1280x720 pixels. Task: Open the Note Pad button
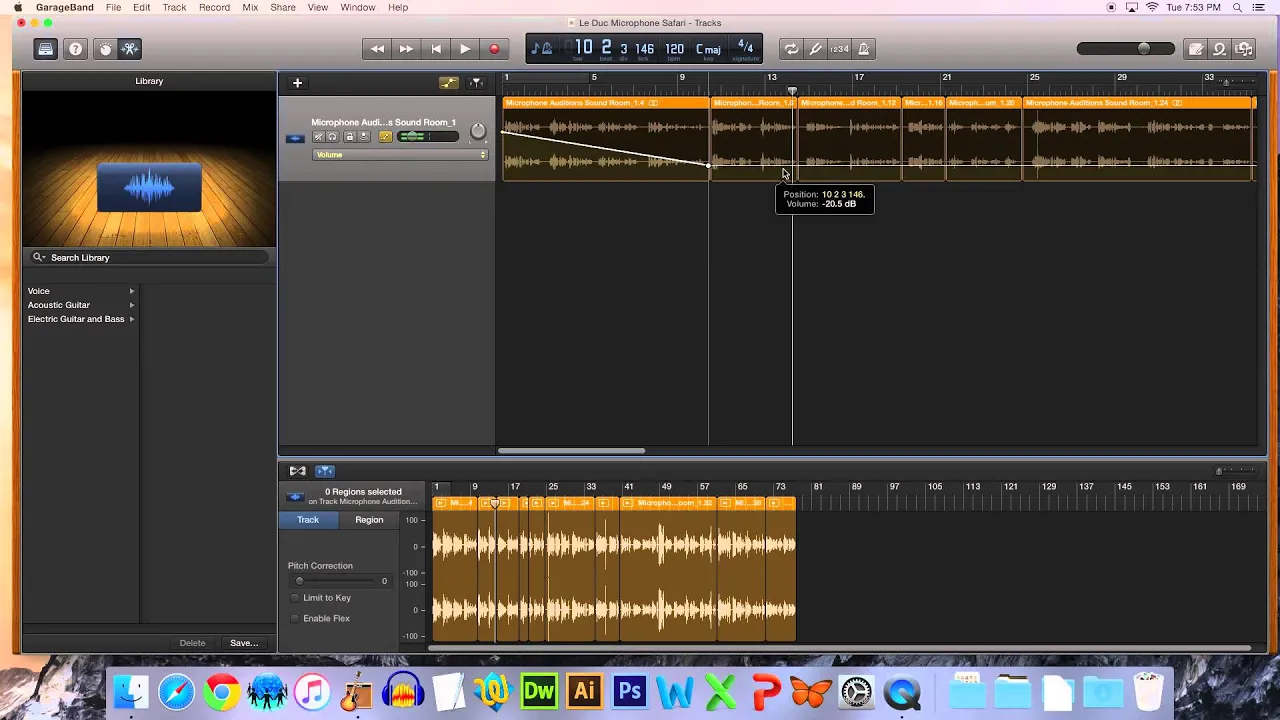click(1196, 49)
